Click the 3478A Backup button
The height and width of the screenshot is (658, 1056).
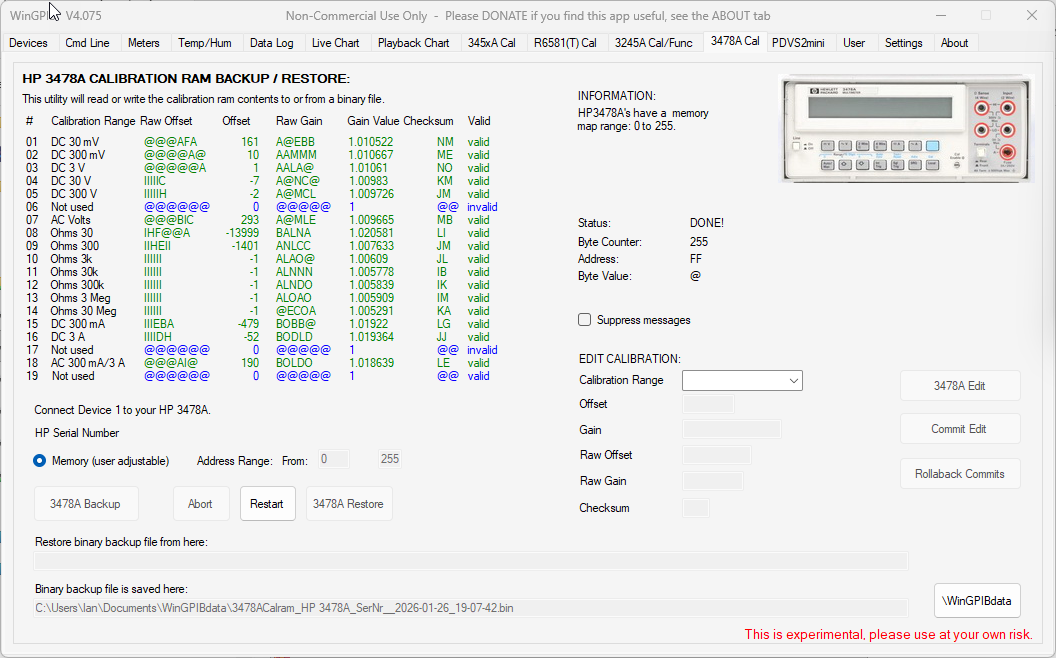tap(85, 504)
